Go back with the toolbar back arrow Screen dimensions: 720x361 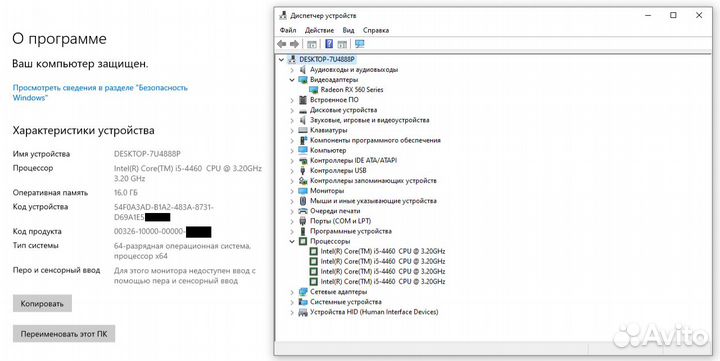point(281,44)
